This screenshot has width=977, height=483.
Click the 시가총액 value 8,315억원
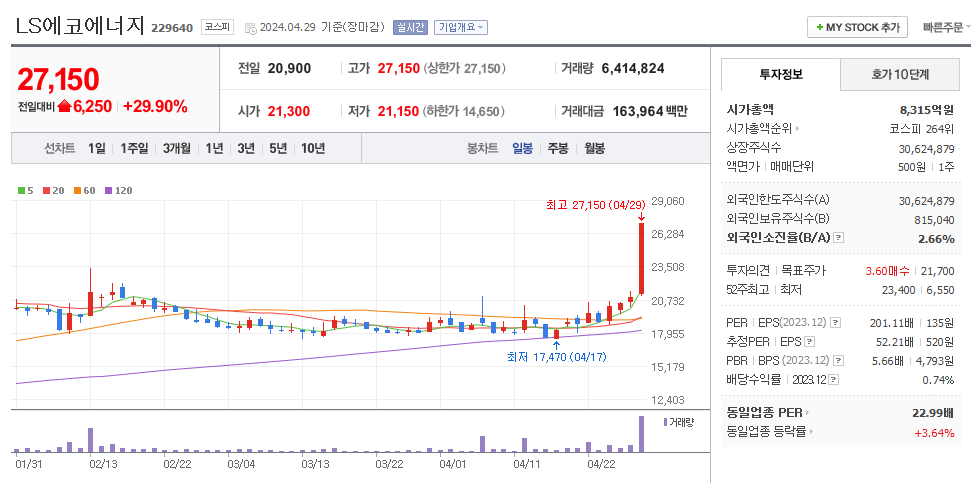[927, 110]
